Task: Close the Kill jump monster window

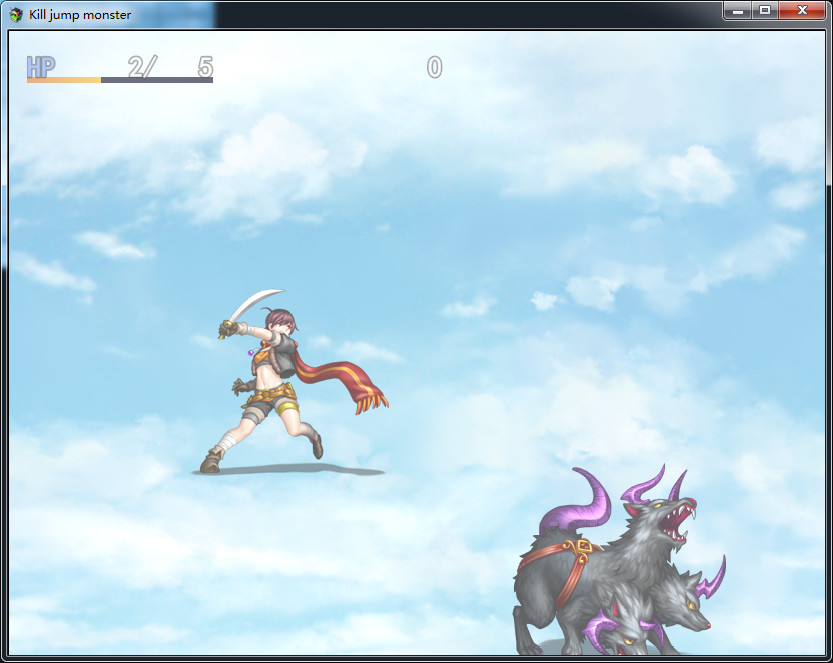Action: [x=802, y=11]
